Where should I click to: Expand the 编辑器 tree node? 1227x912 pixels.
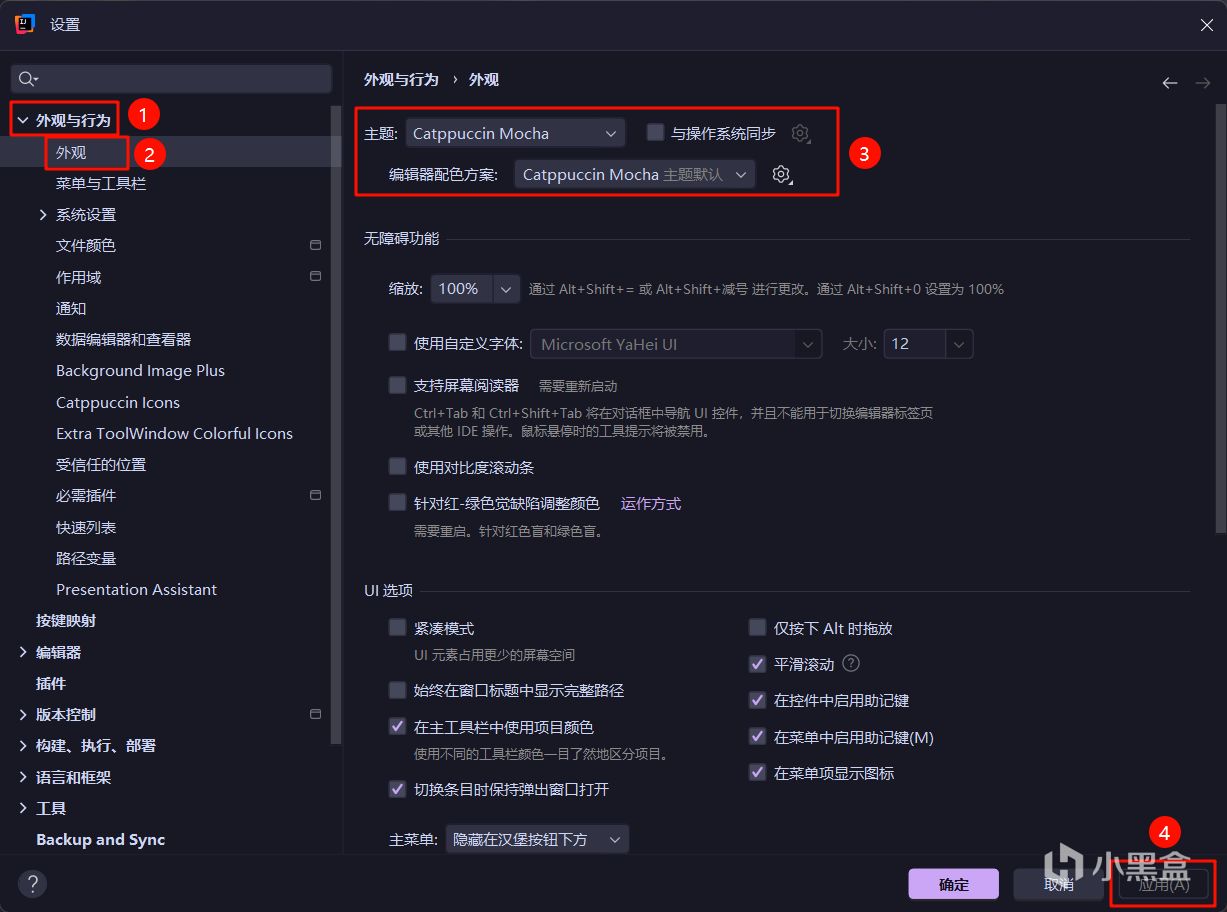(x=23, y=652)
